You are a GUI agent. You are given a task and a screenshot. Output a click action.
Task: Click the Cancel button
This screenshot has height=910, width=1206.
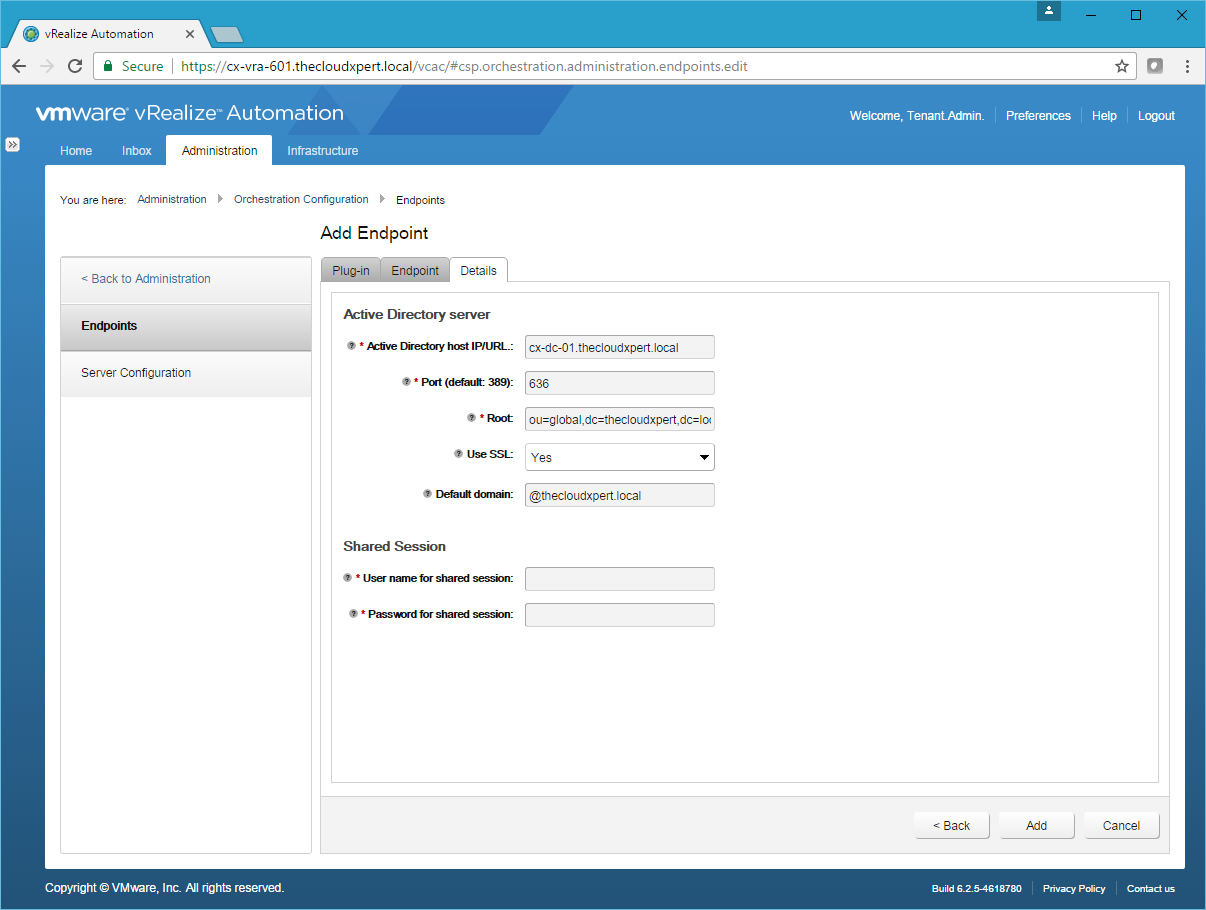point(1121,825)
